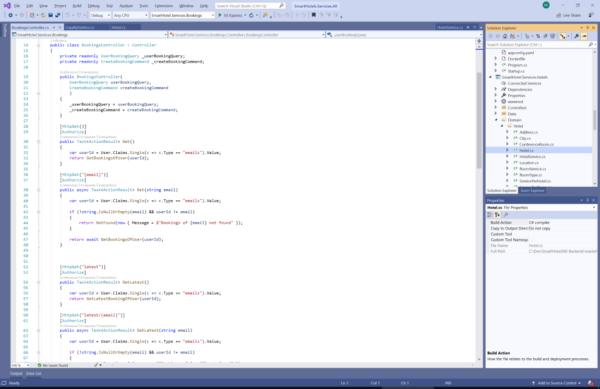Viewport: 600px width, 389px height.
Task: Toggle auto-hide pin on Properties panel
Action: pos(587,200)
